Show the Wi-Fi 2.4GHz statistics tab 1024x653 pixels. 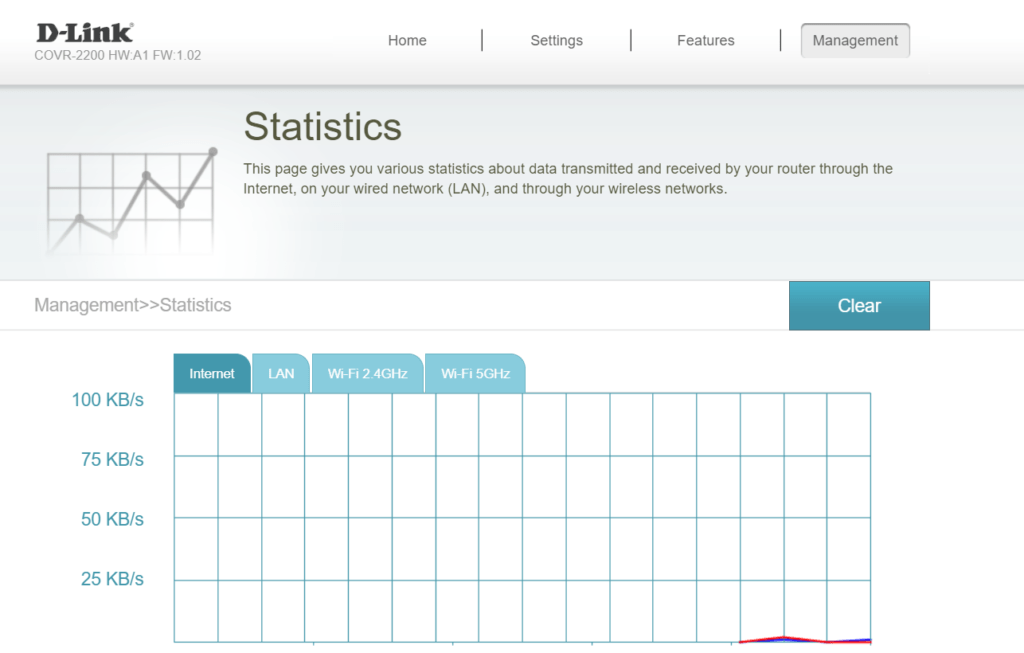(x=367, y=374)
